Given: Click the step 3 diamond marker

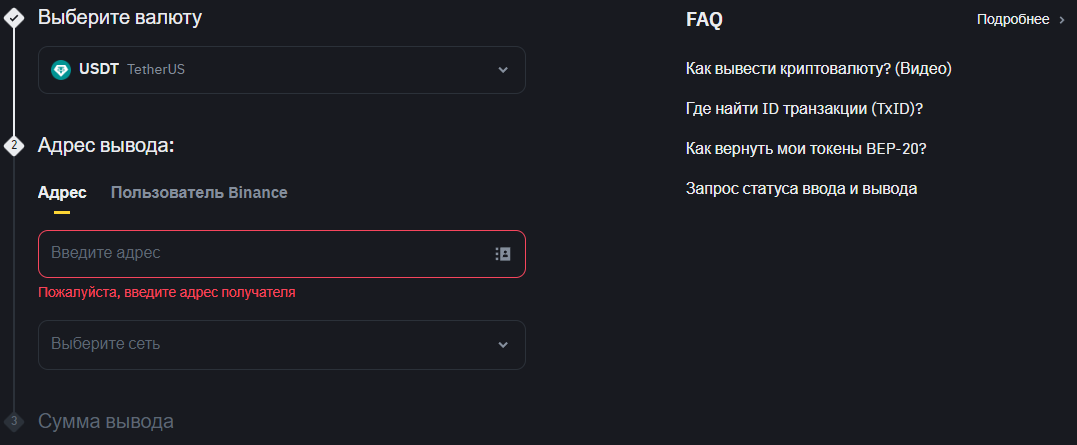Looking at the screenshot, I should (13, 420).
